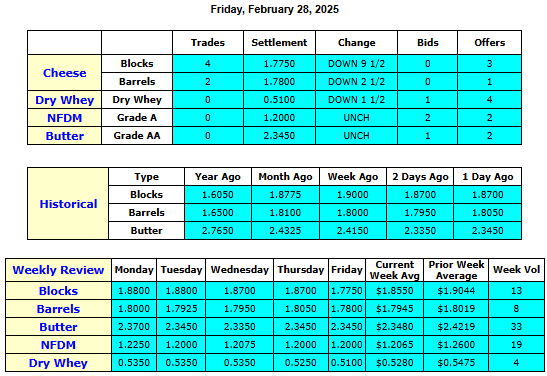
Task: Select Butter year-ago price 2.7650
Action: tap(218, 231)
